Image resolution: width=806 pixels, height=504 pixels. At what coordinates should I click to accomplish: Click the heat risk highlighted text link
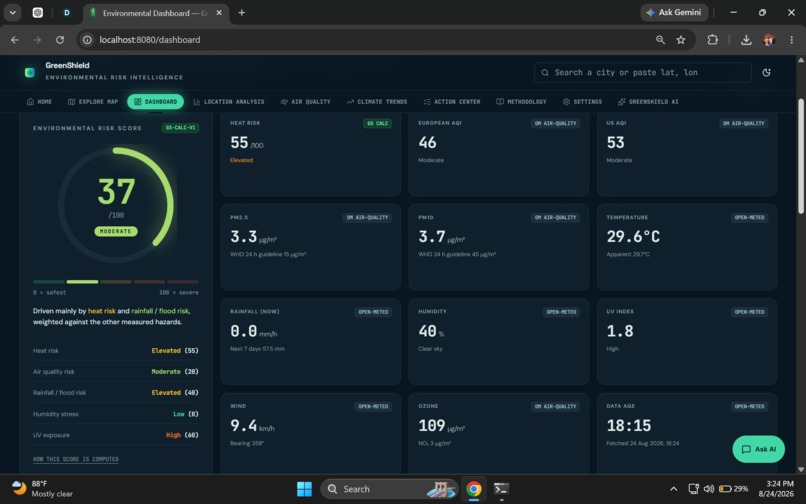coord(102,311)
